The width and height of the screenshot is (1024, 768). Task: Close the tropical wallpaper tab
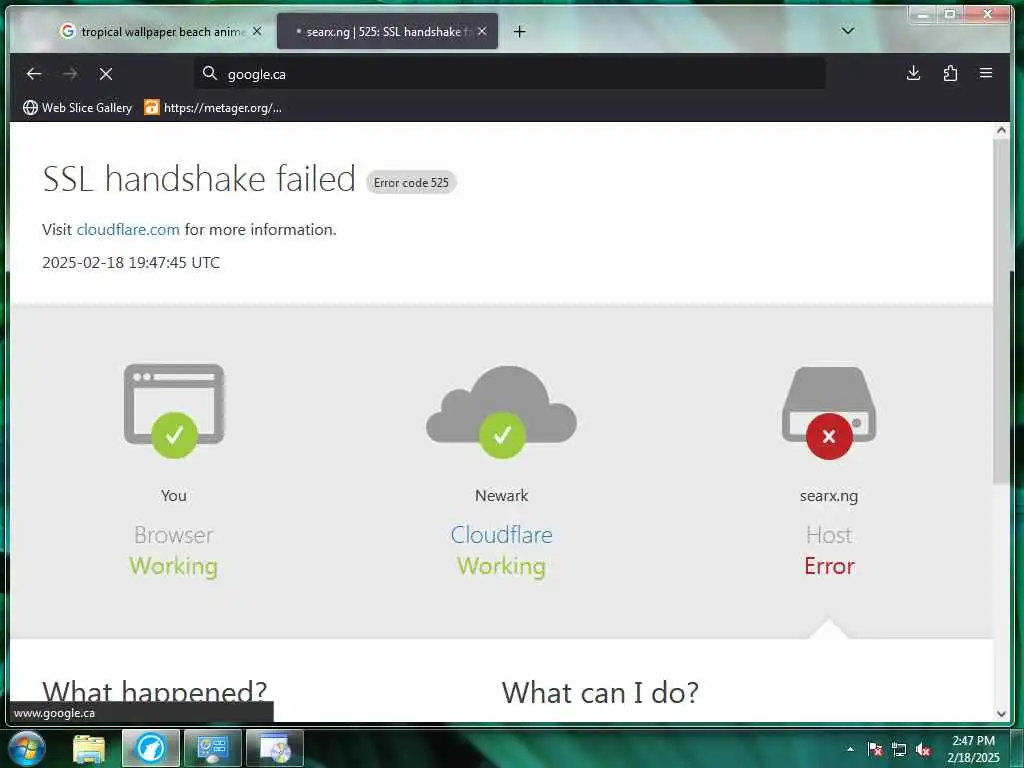[x=257, y=31]
